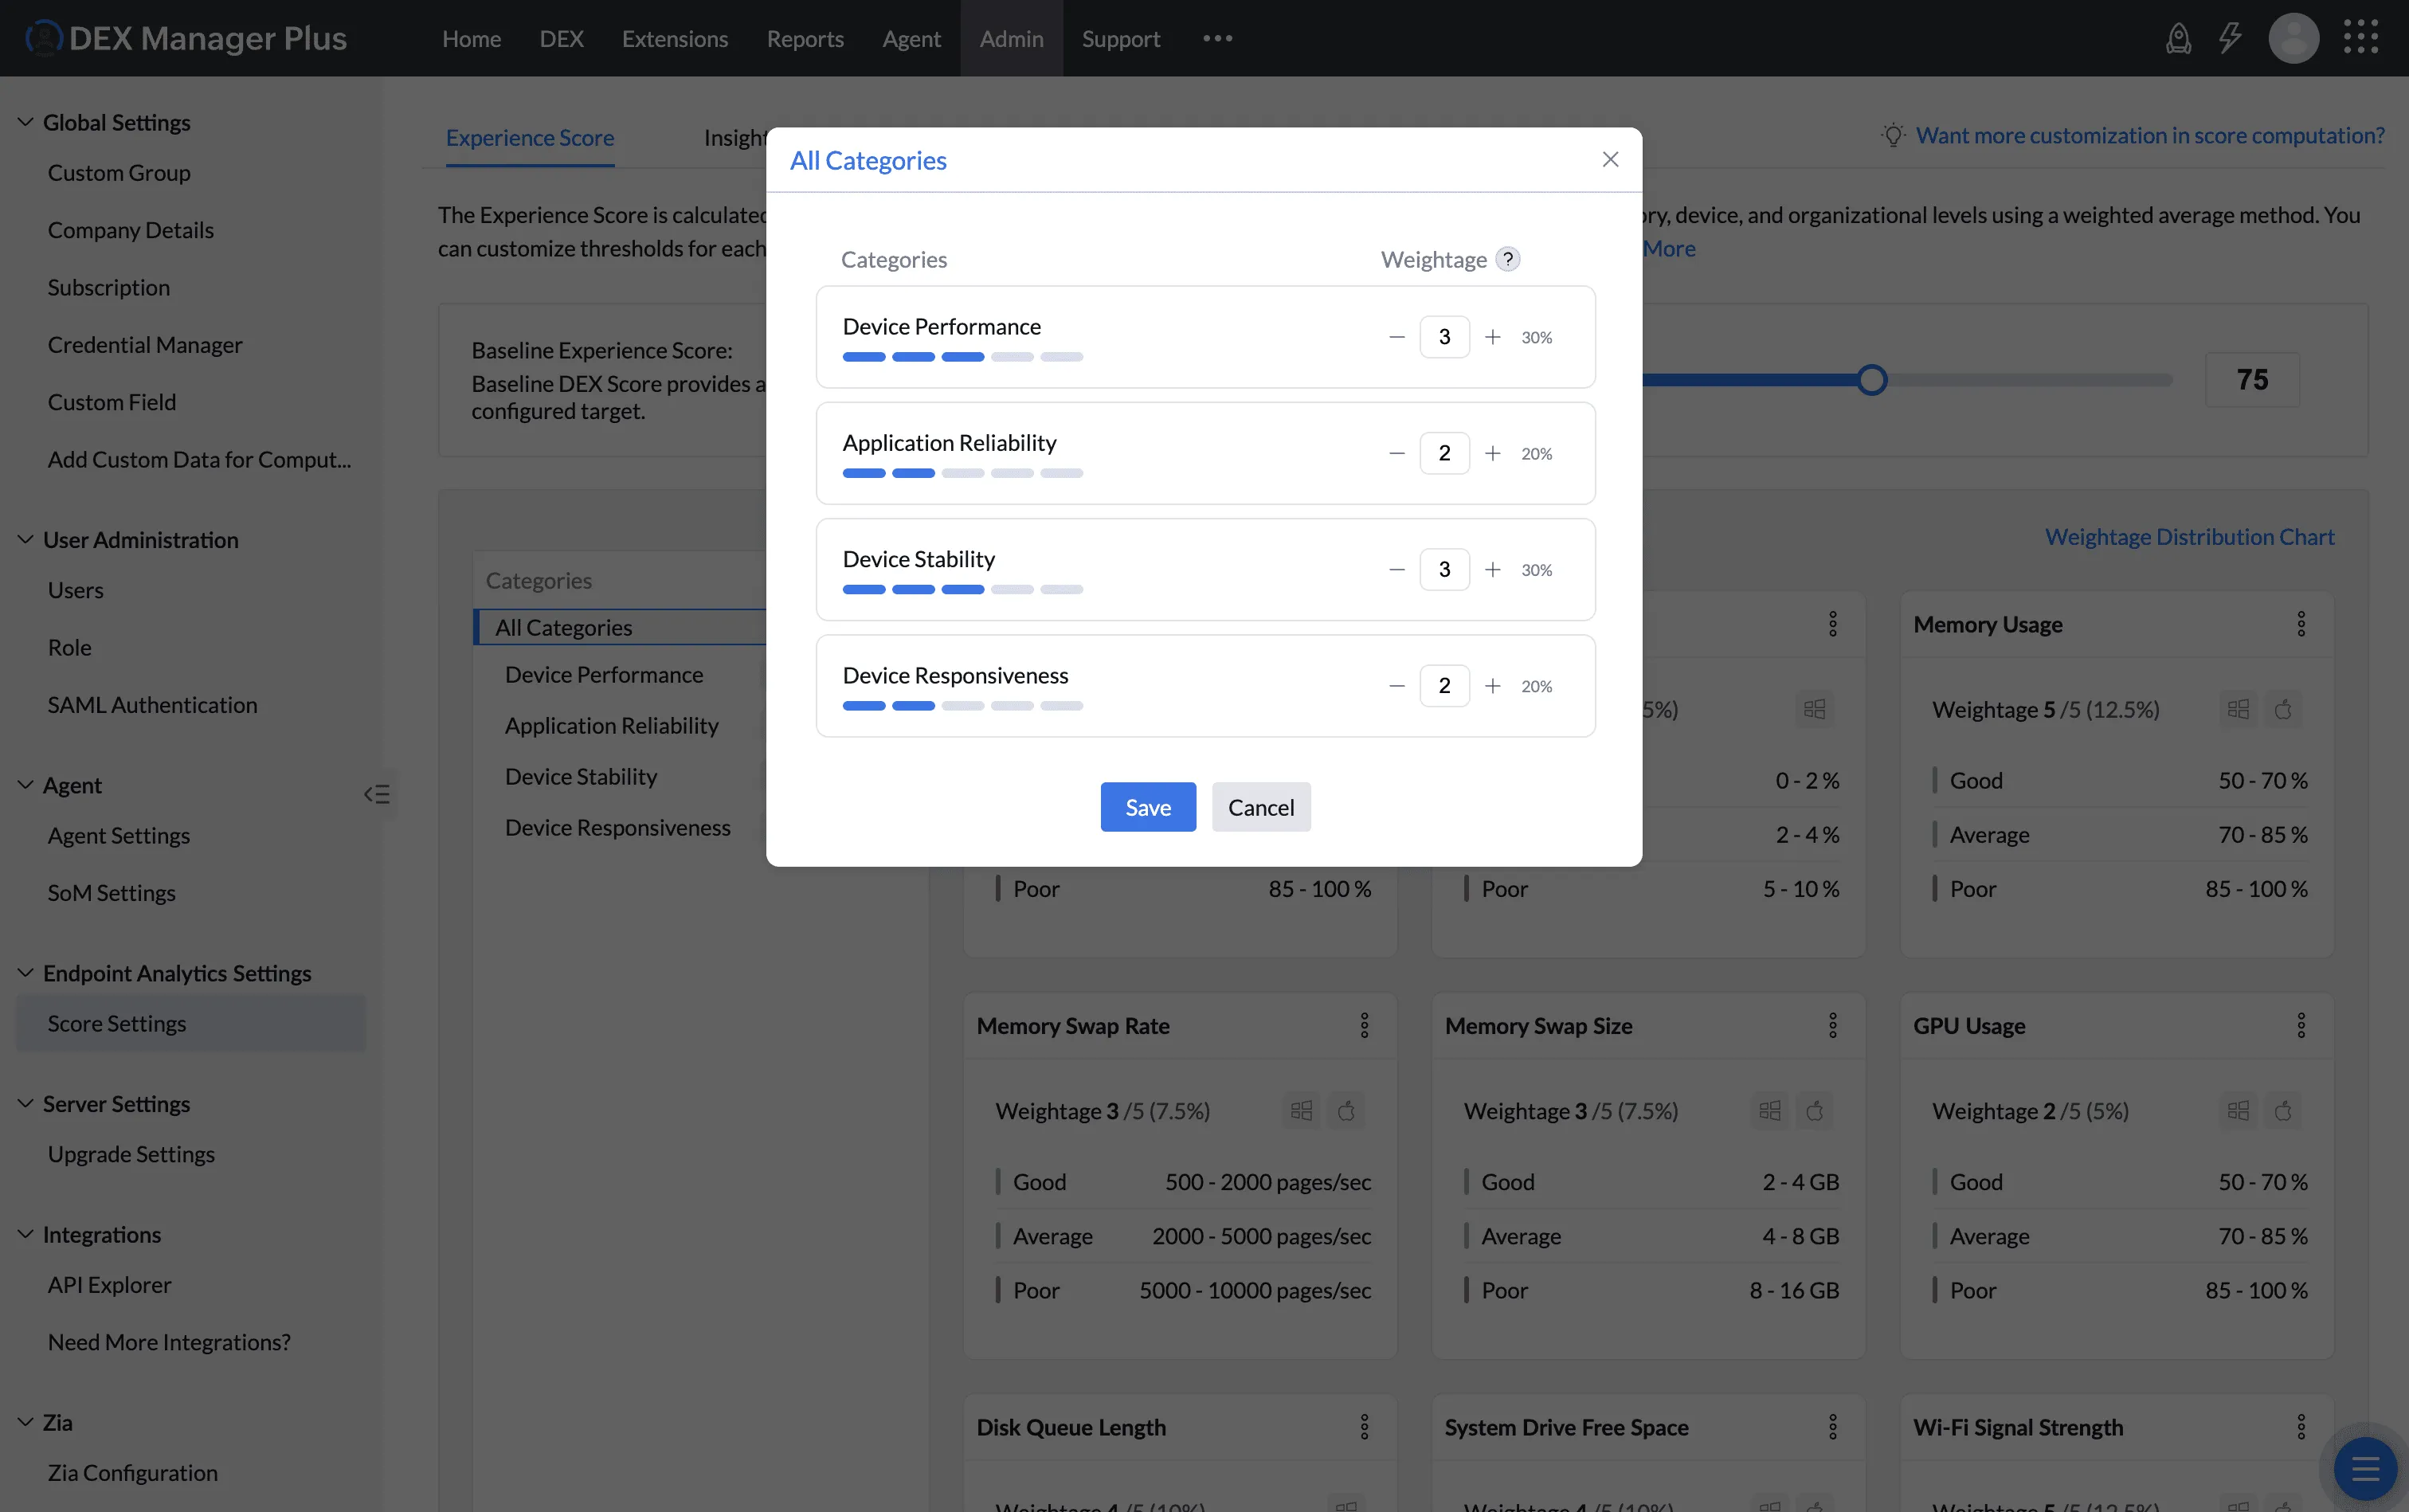The height and width of the screenshot is (1512, 2409).
Task: Select Windows icon on Memory Usage card
Action: pos(2238,709)
